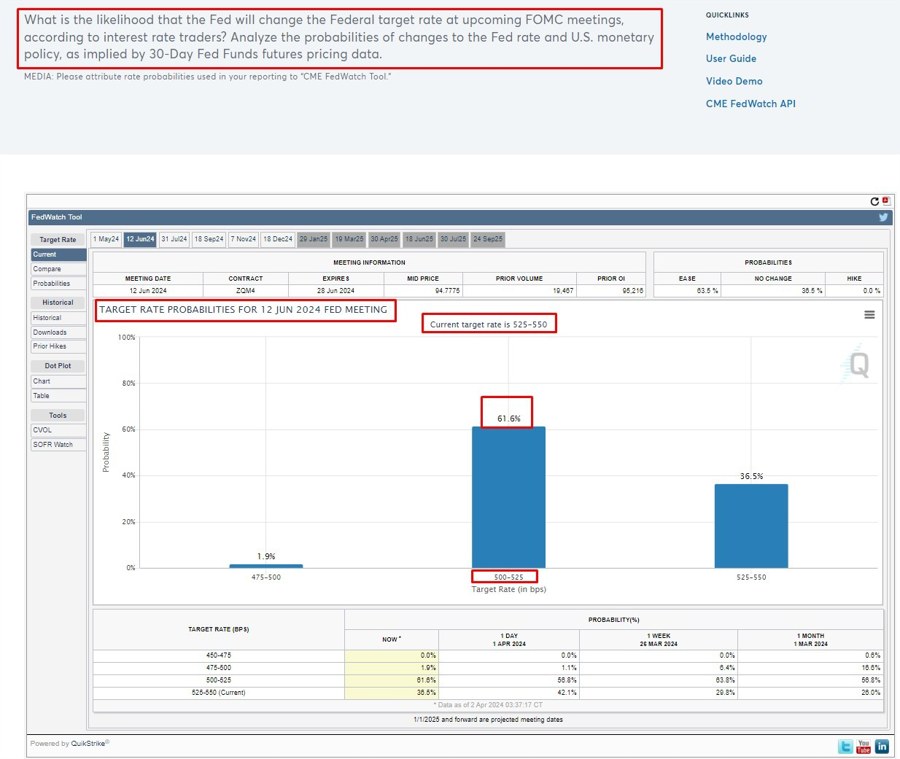
Task: Switch to the 31 Jul24 meeting tab
Action: (174, 239)
